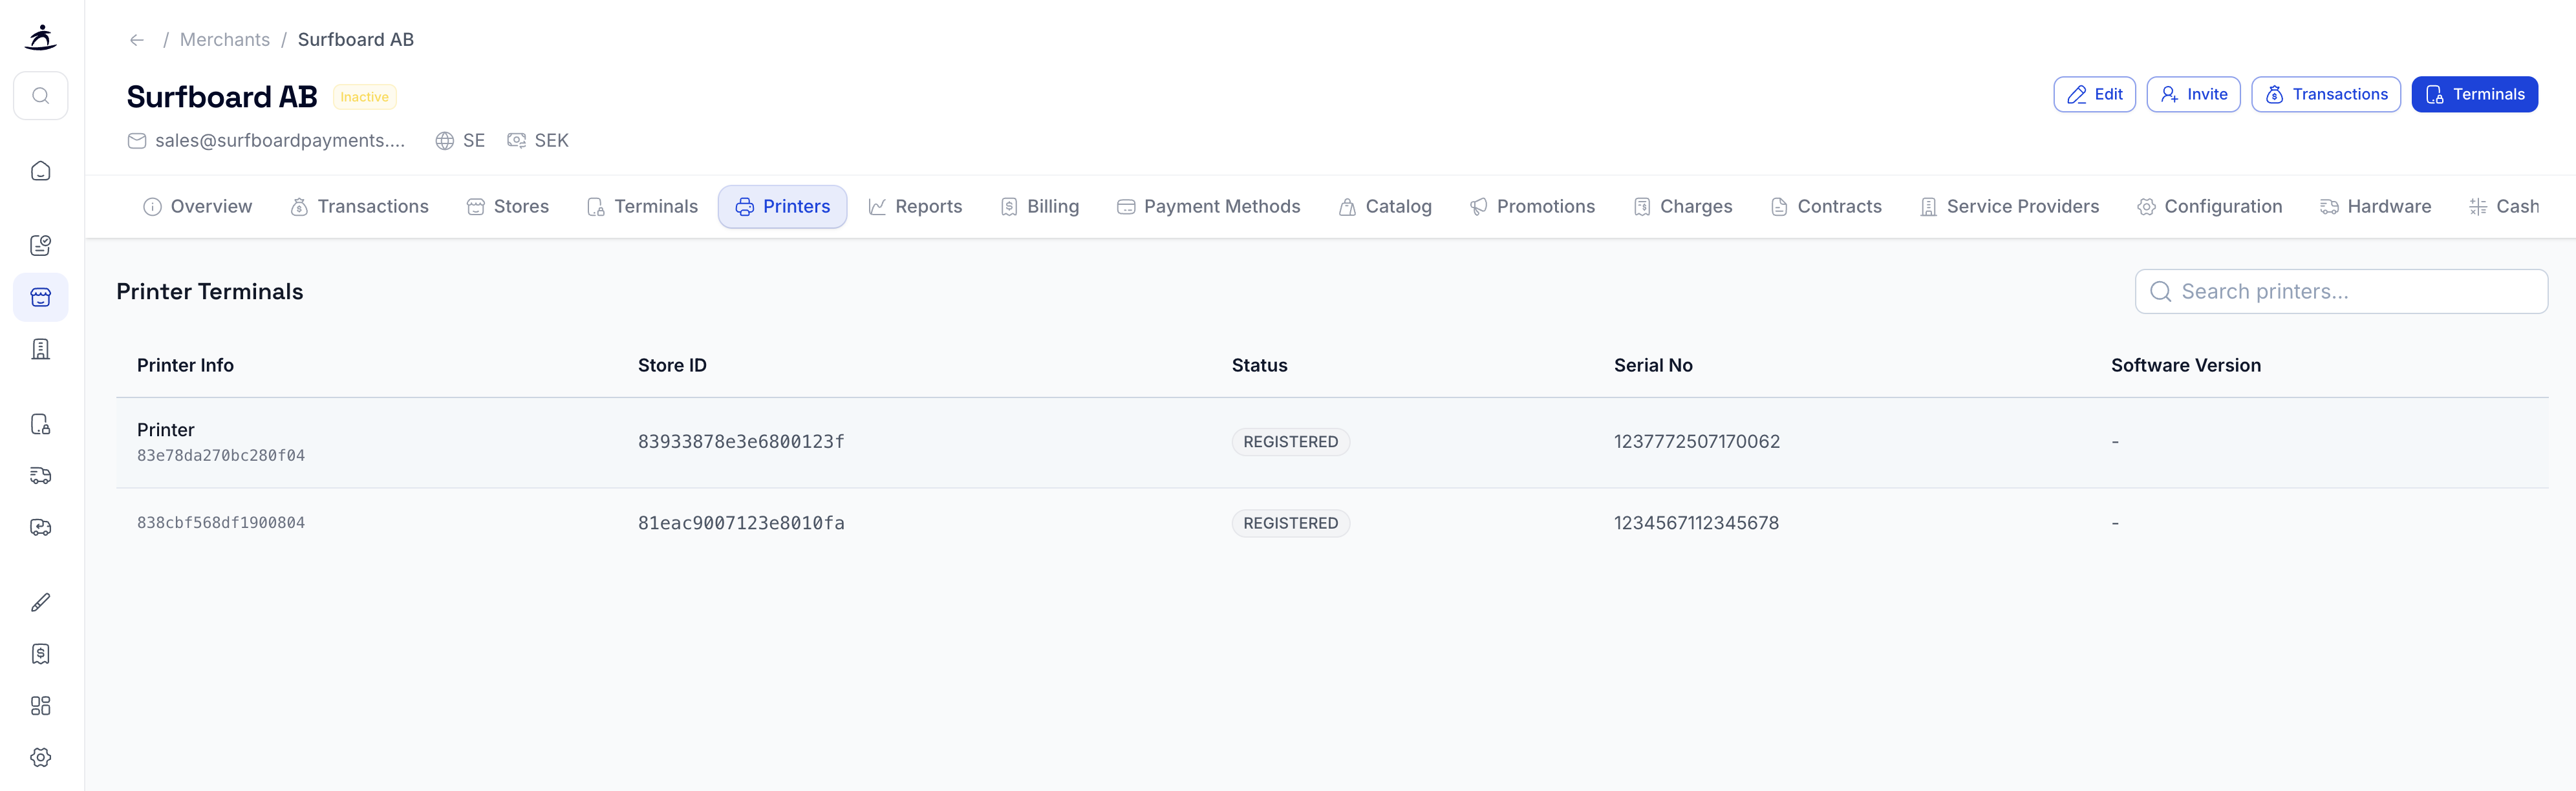Screen dimensions: 2576x791
Task: Click the building sidebar icon
Action: click(x=41, y=349)
